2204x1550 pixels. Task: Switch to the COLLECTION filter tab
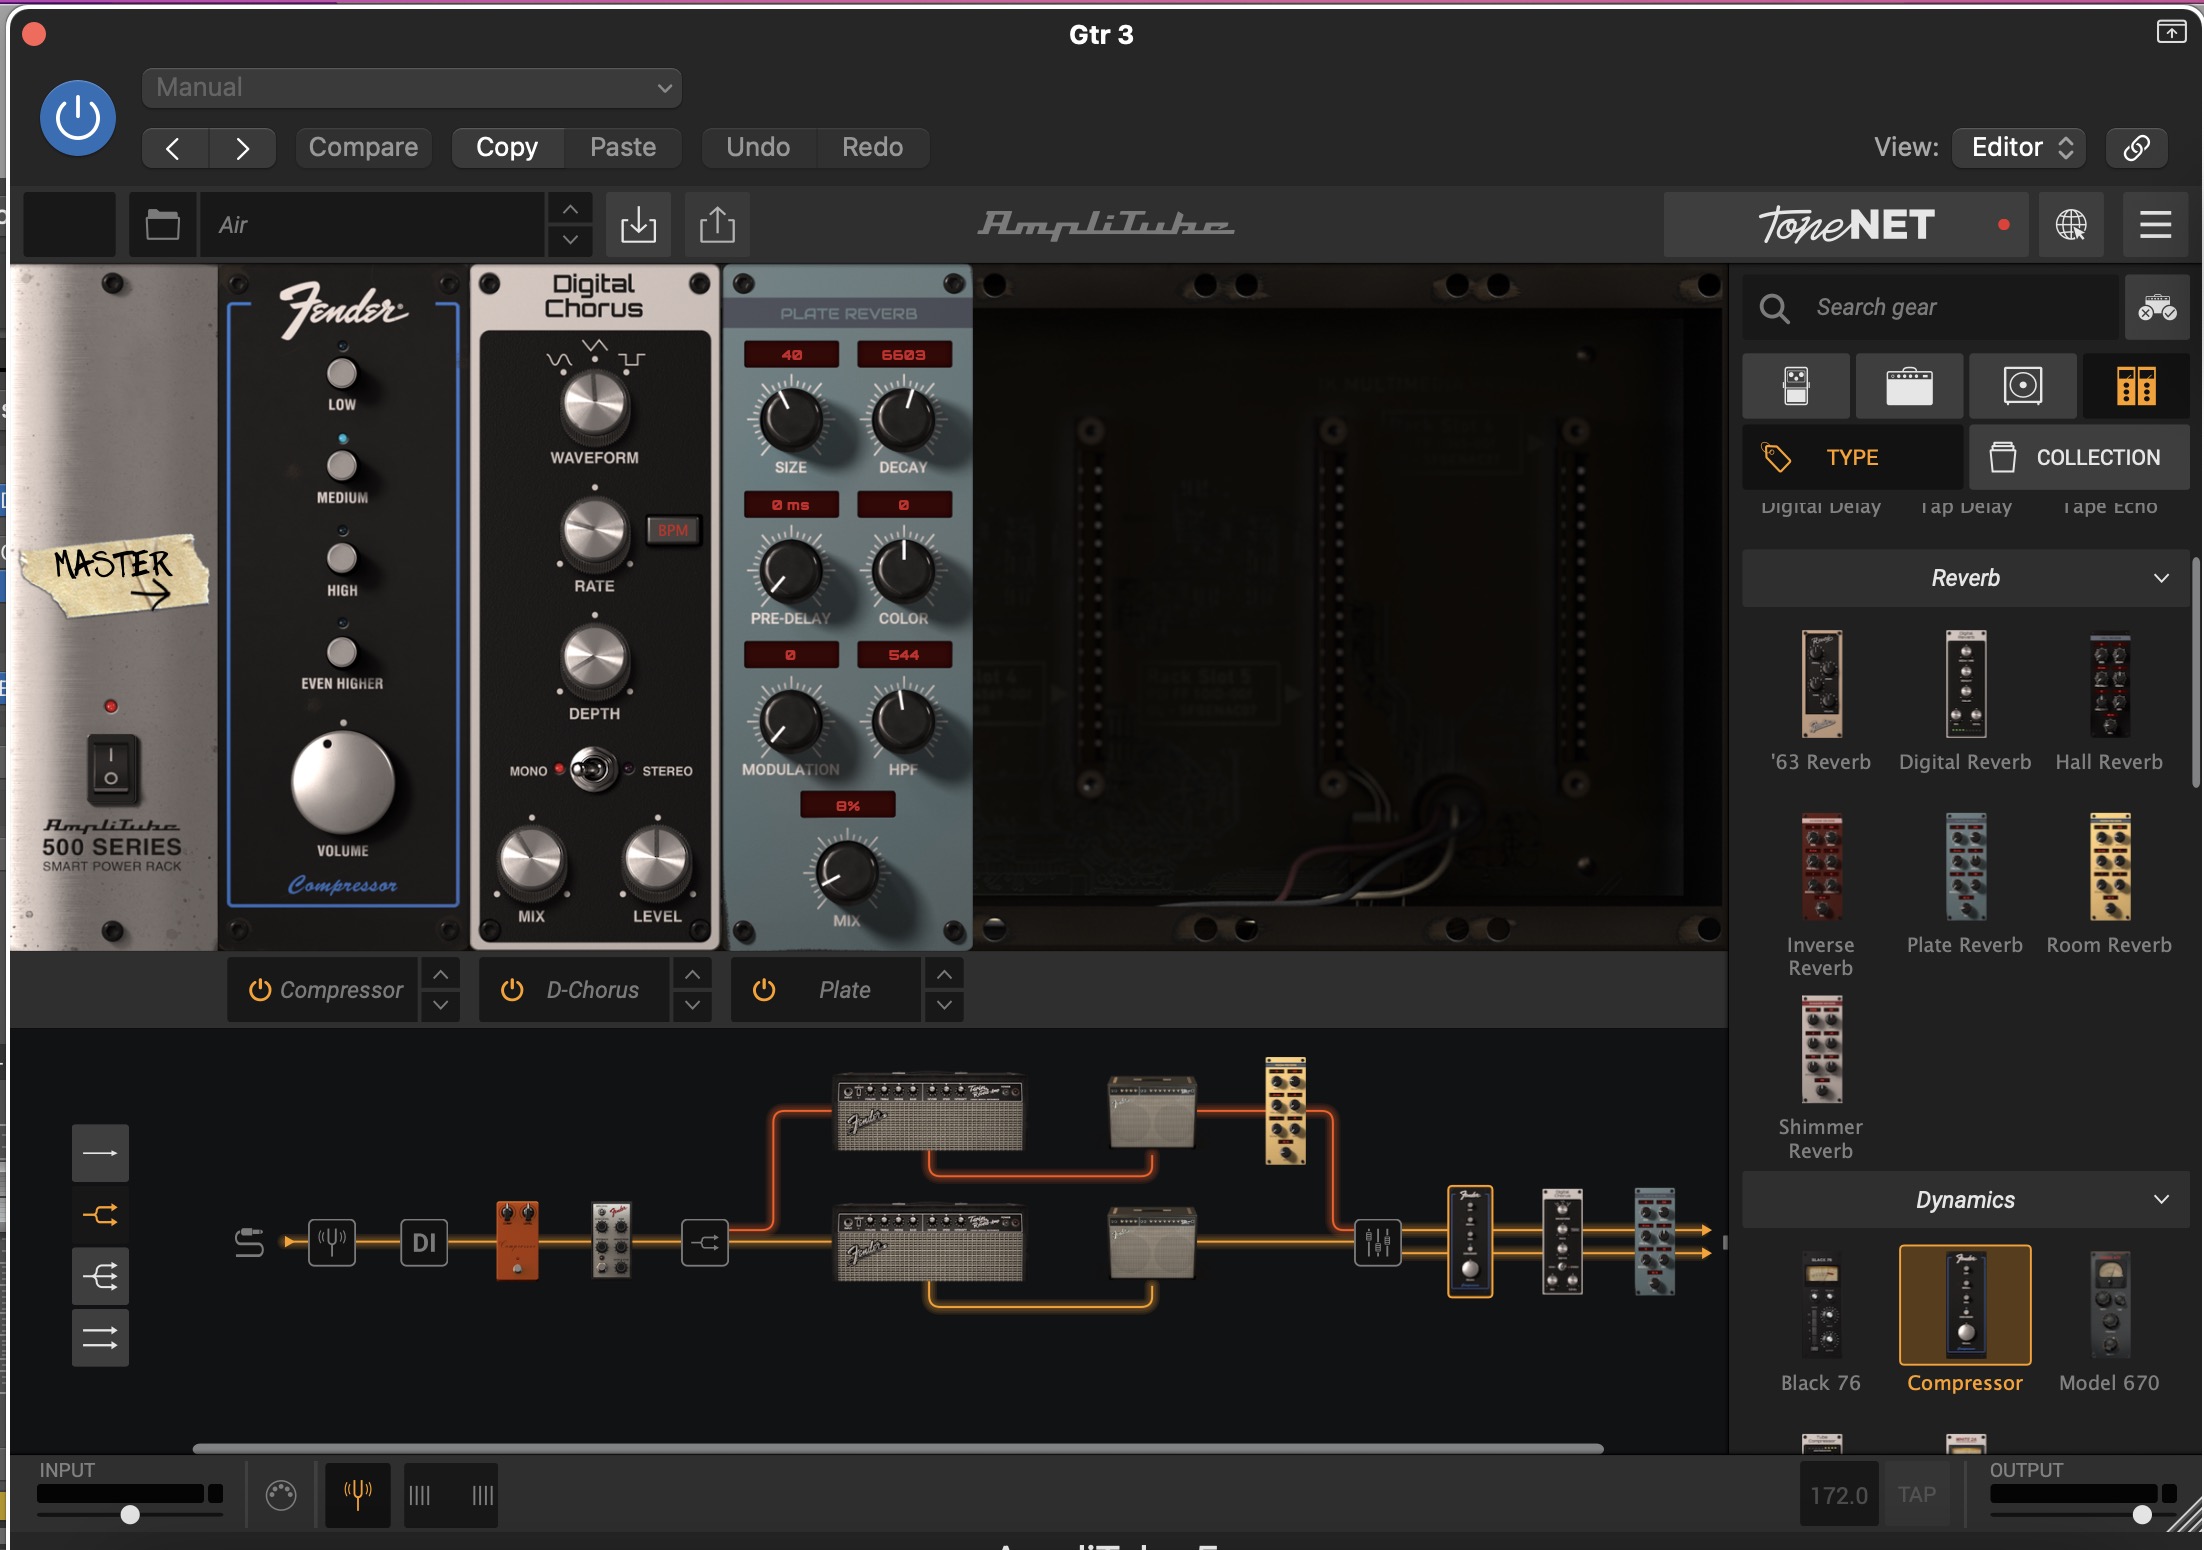pyautogui.click(x=2079, y=457)
